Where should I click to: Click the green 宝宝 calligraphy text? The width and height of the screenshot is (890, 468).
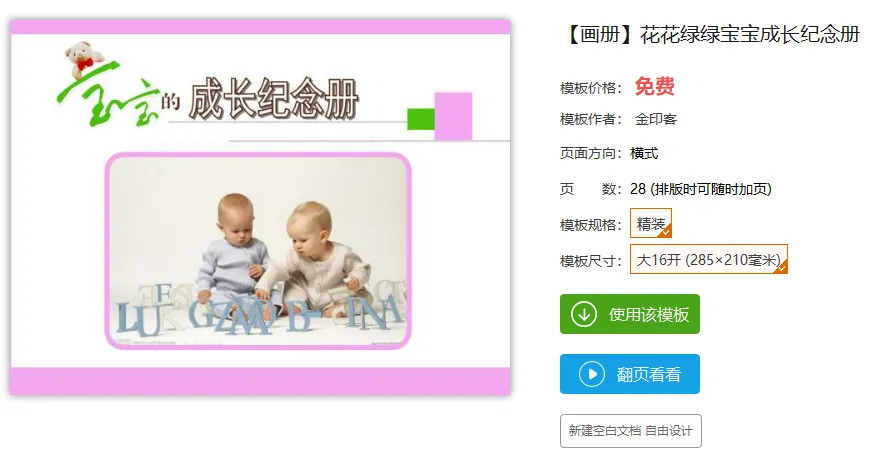108,94
